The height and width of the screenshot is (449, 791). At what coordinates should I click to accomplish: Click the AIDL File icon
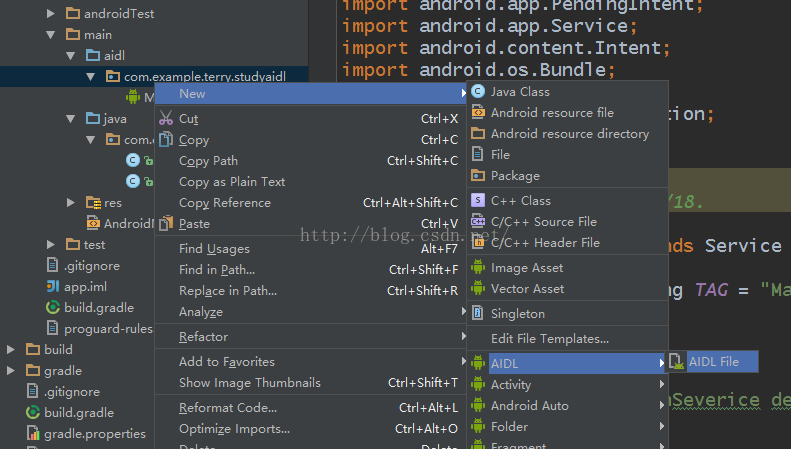tap(676, 361)
